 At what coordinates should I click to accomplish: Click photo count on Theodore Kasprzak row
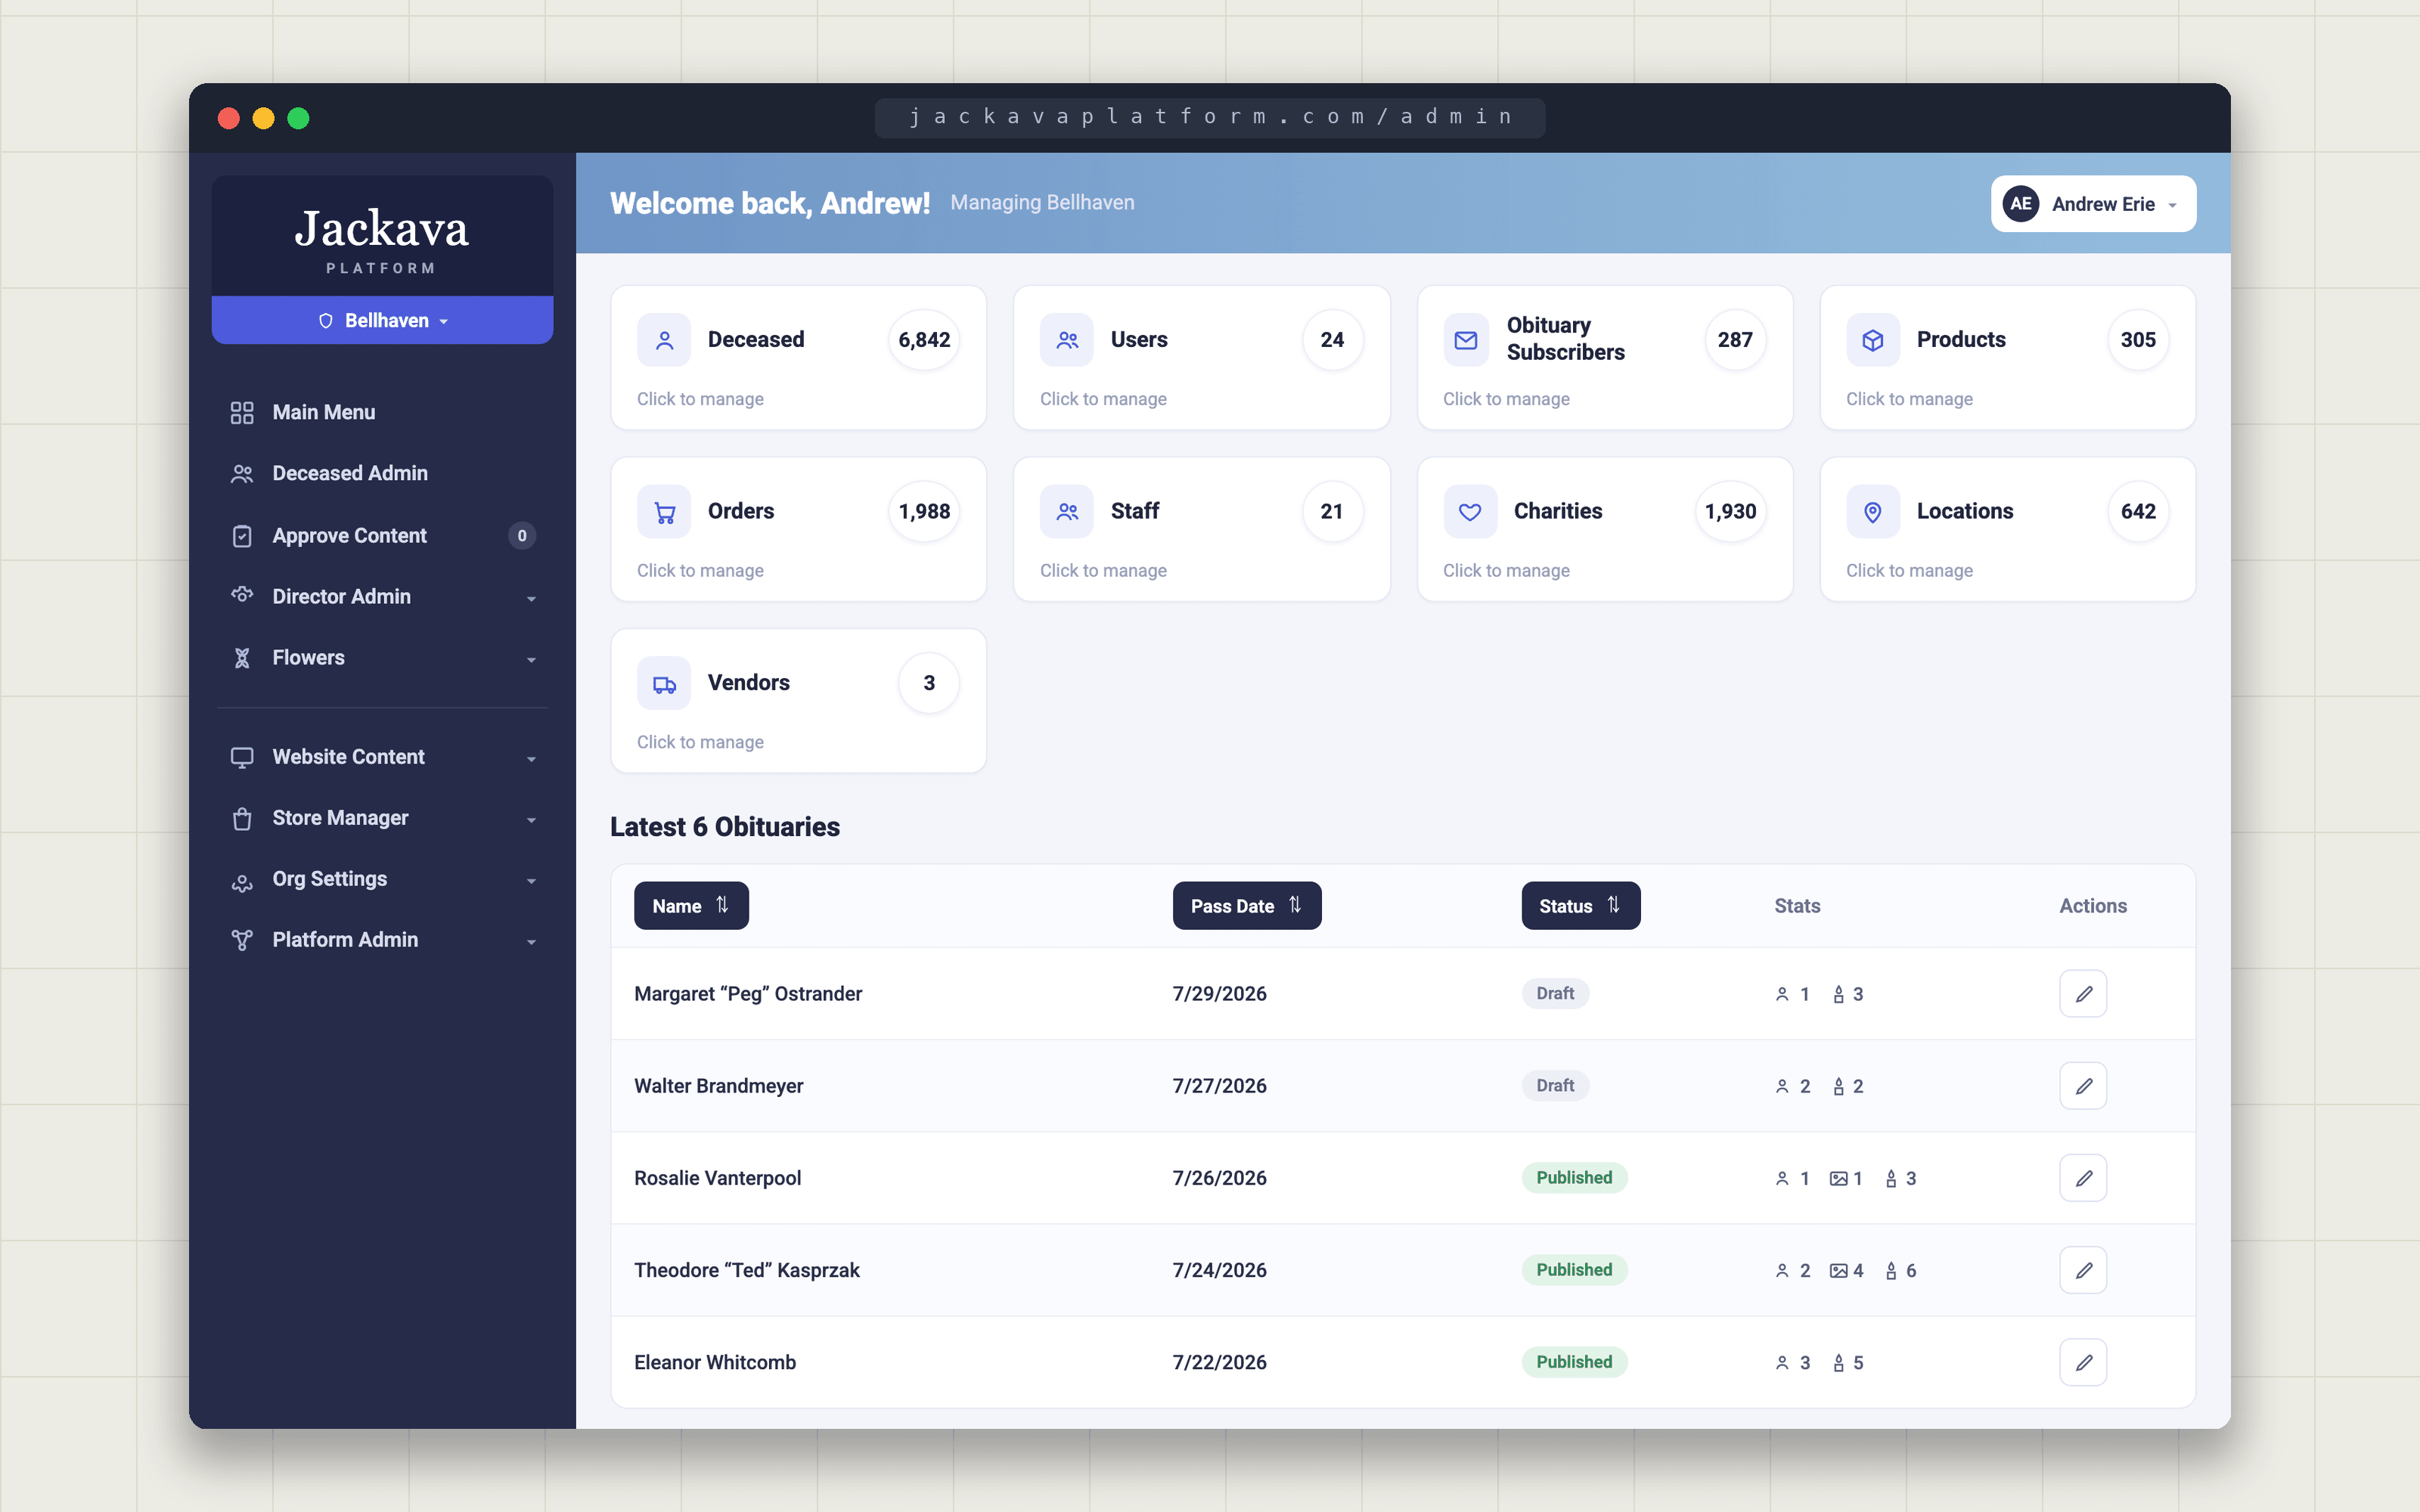tap(1846, 1270)
